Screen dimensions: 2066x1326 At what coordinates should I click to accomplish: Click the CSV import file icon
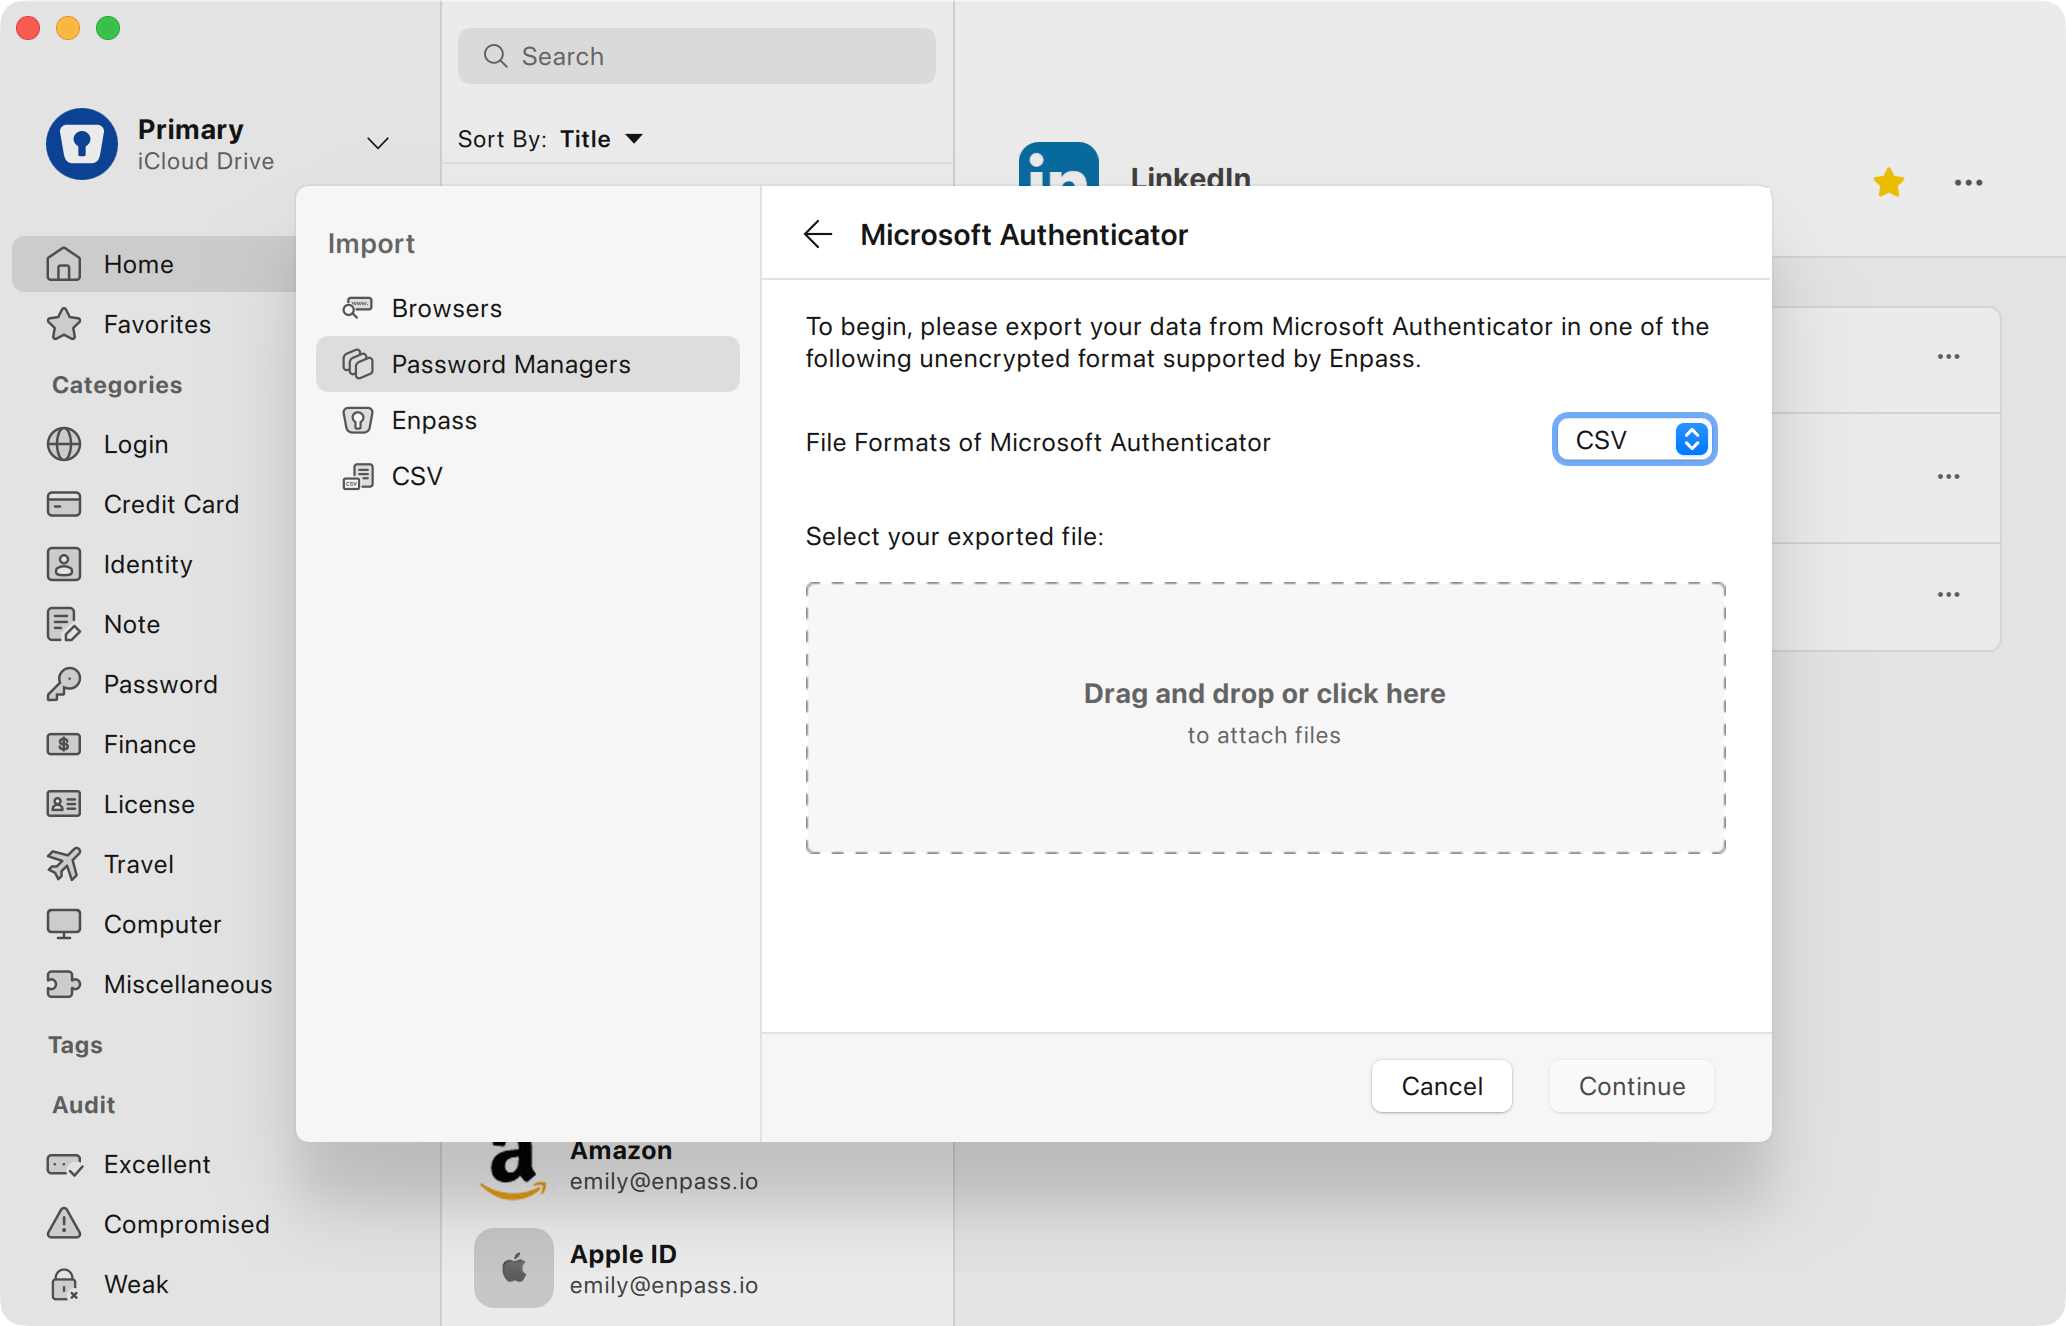coord(357,476)
